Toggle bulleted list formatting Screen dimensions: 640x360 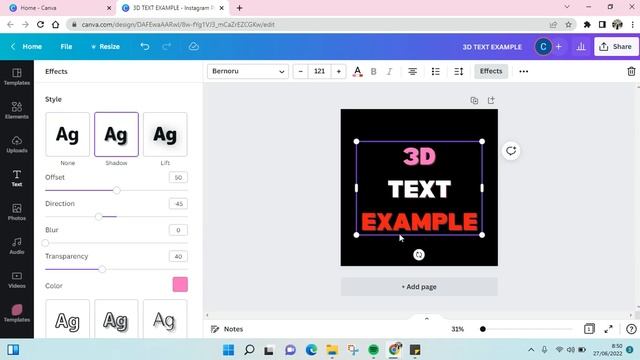pyautogui.click(x=436, y=71)
